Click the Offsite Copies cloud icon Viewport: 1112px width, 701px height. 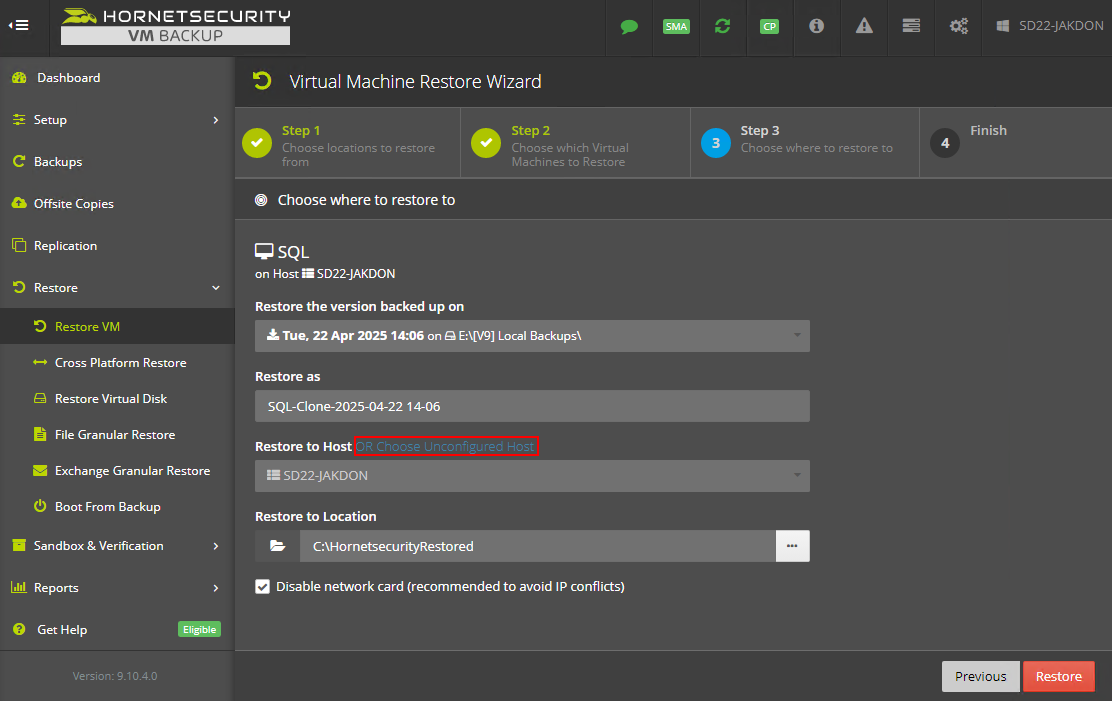(19, 203)
